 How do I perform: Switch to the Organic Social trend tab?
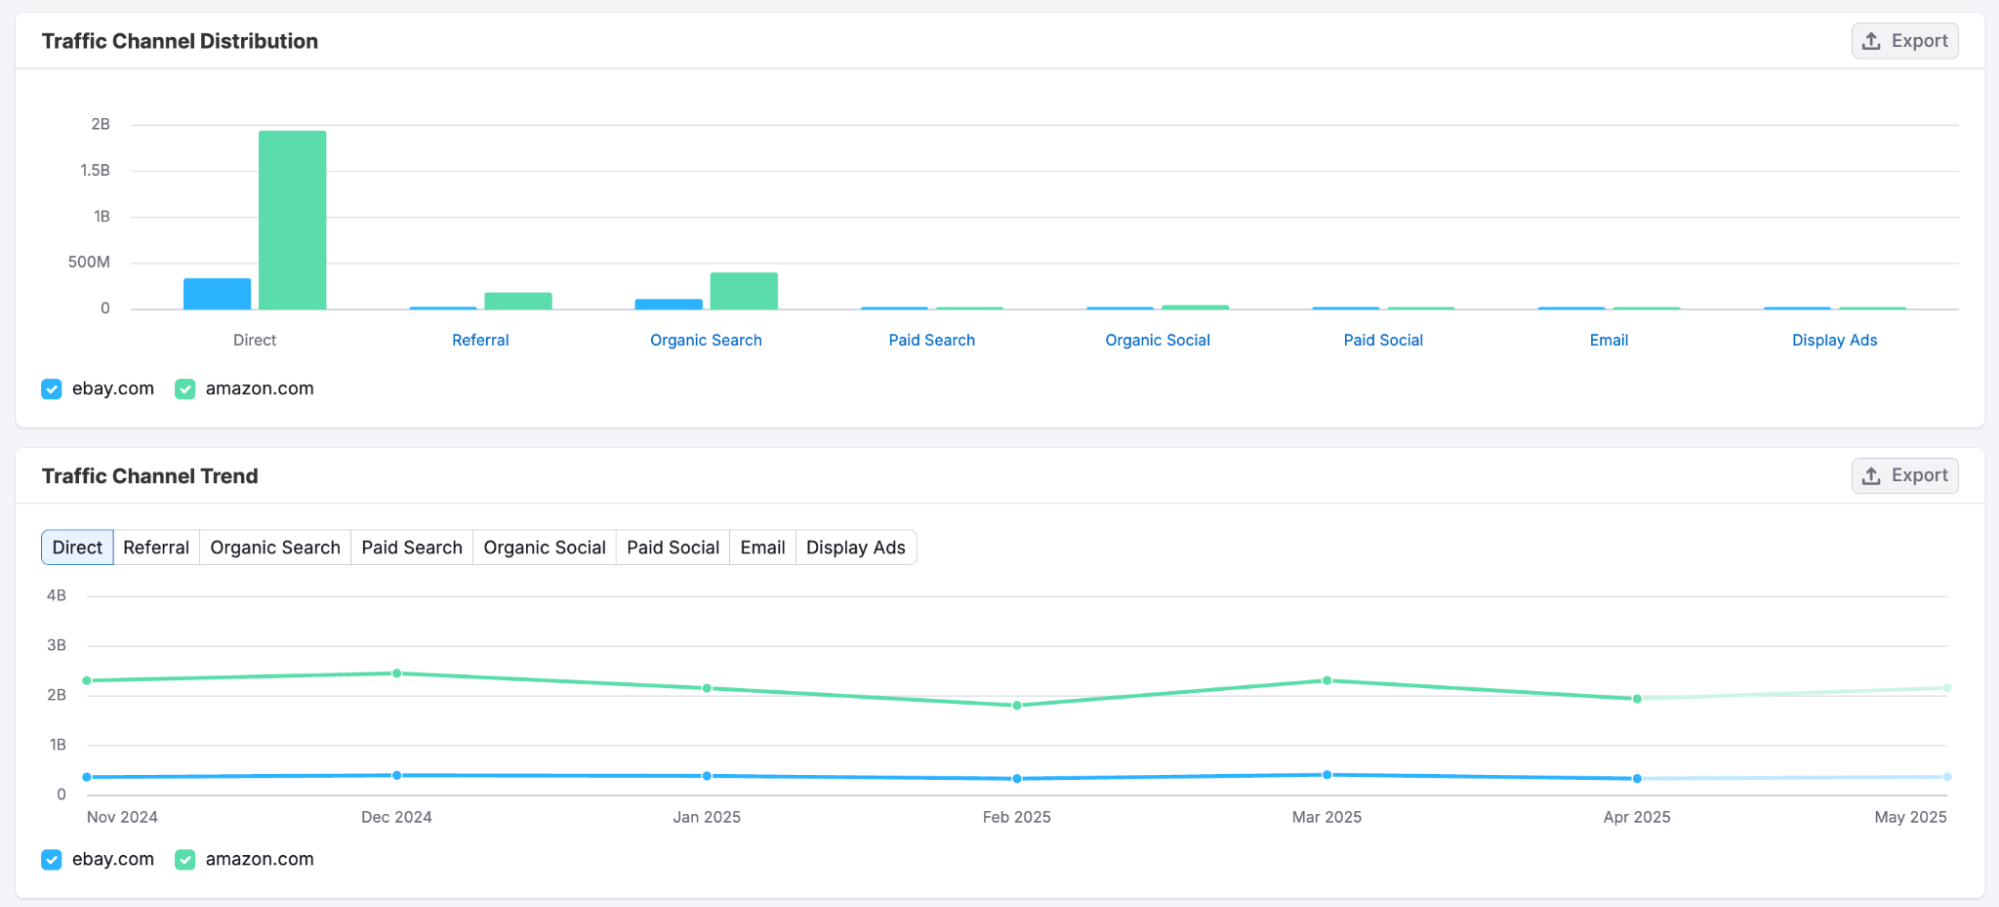click(543, 547)
